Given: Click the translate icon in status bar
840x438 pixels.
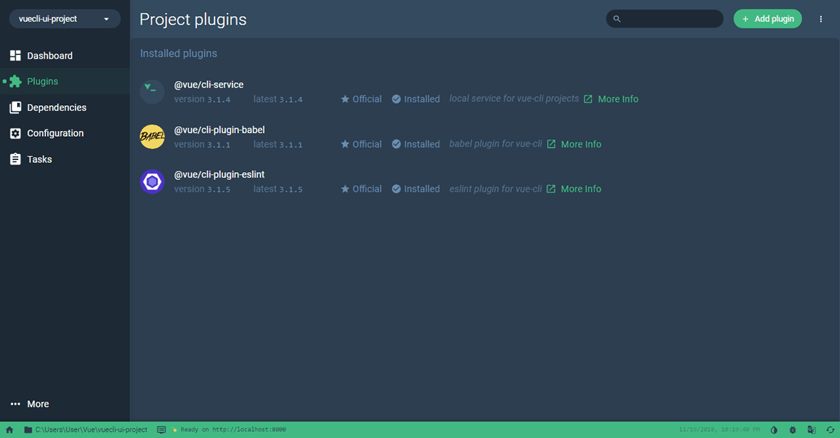Looking at the screenshot, I should (x=811, y=430).
